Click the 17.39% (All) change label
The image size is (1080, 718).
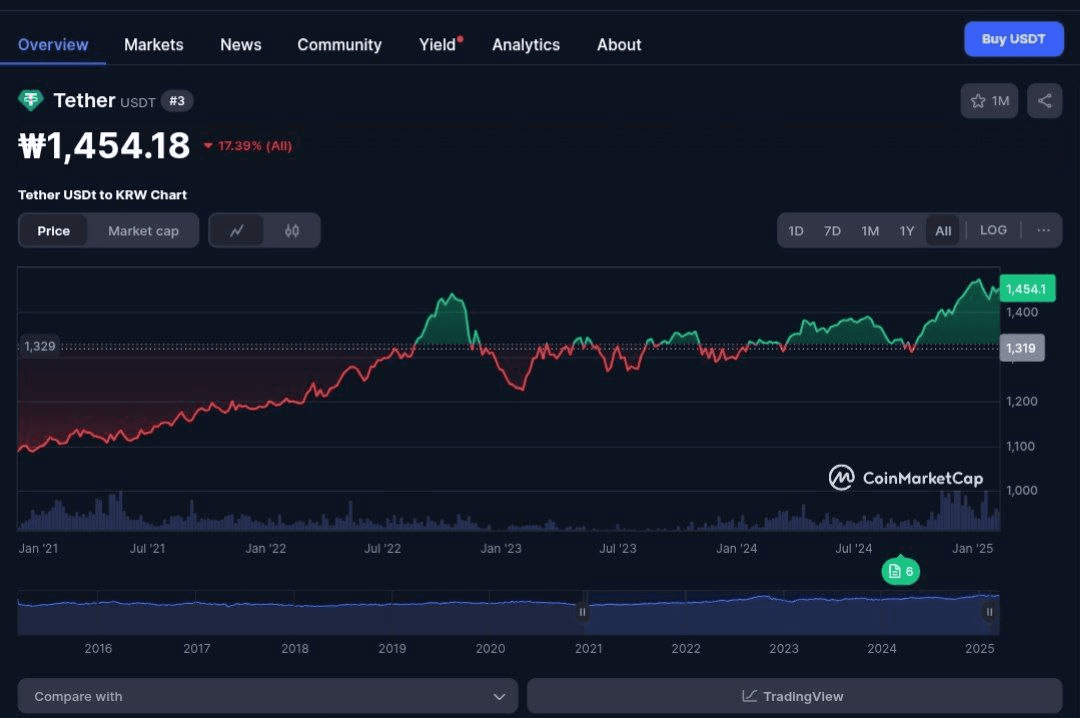click(x=255, y=146)
